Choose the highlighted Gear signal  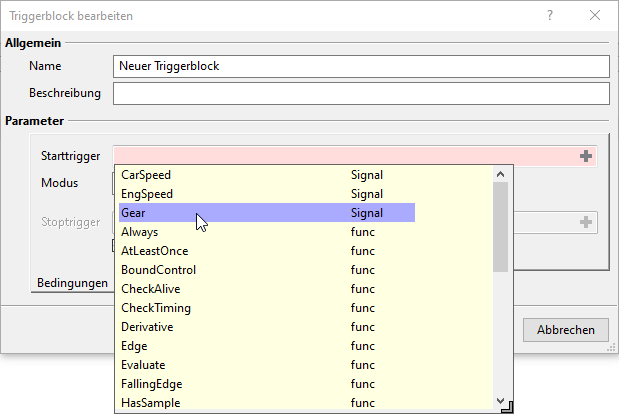pos(267,213)
